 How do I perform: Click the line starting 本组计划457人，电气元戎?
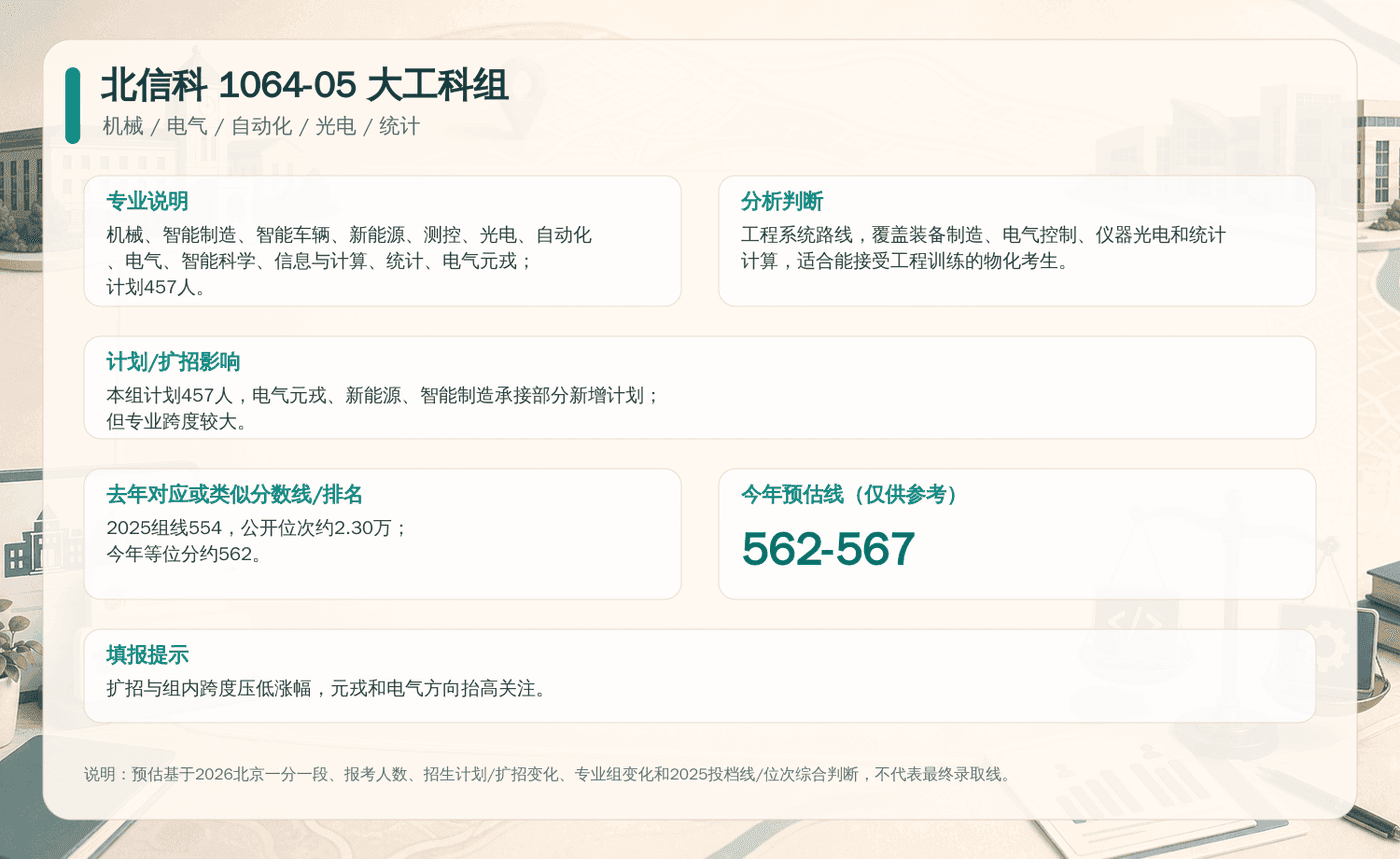383,395
